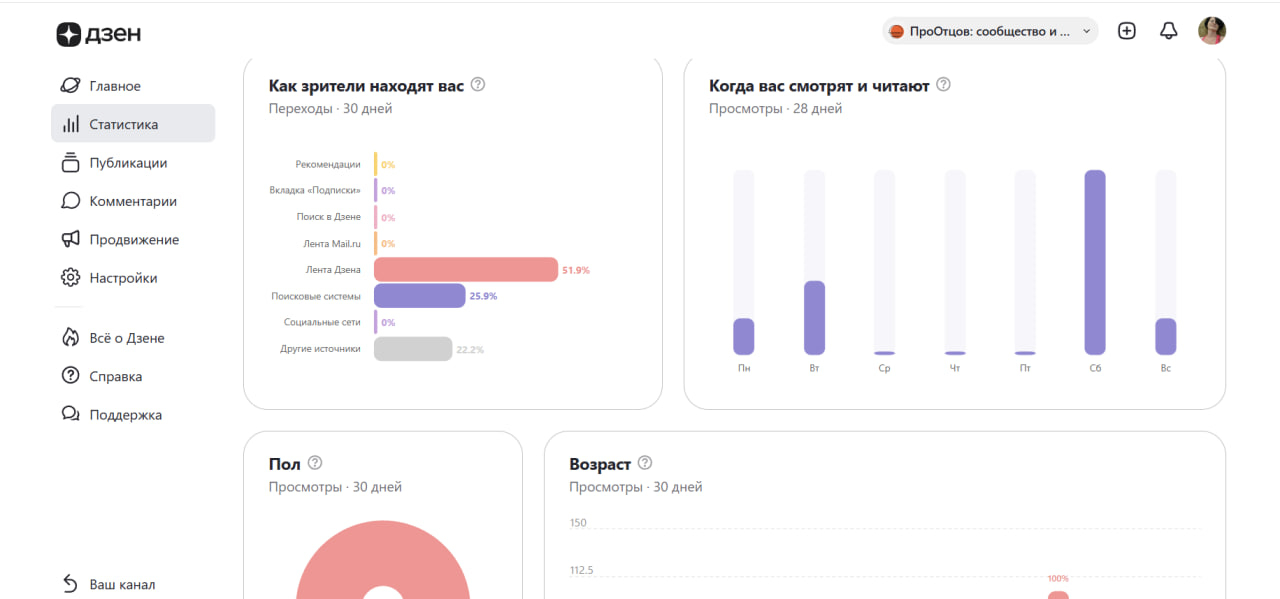Click the Другие источники 22.2% bar
Image resolution: width=1280 pixels, height=599 pixels.
[x=413, y=349]
